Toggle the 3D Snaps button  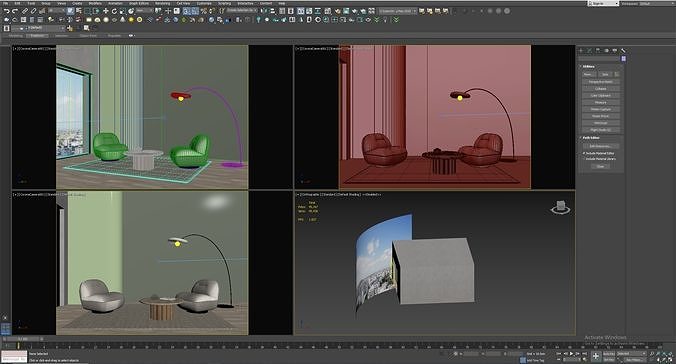pos(186,11)
